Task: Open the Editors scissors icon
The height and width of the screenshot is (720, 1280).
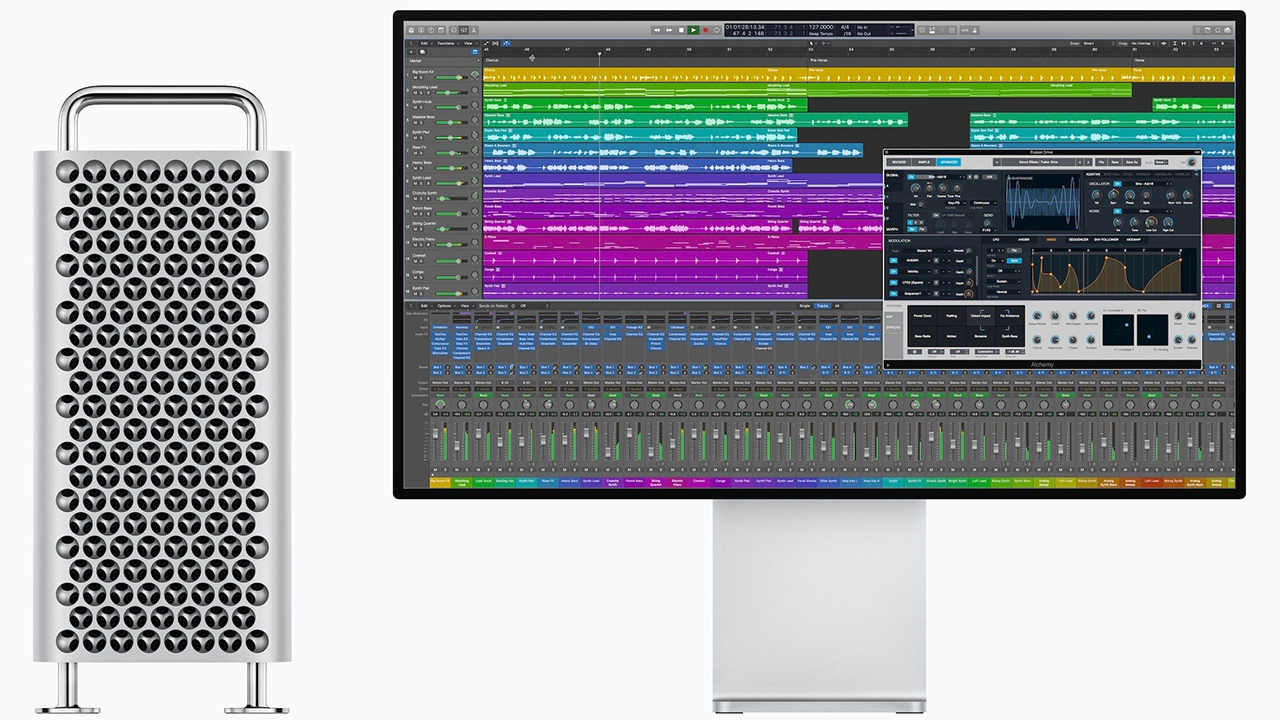Action: pos(474,30)
